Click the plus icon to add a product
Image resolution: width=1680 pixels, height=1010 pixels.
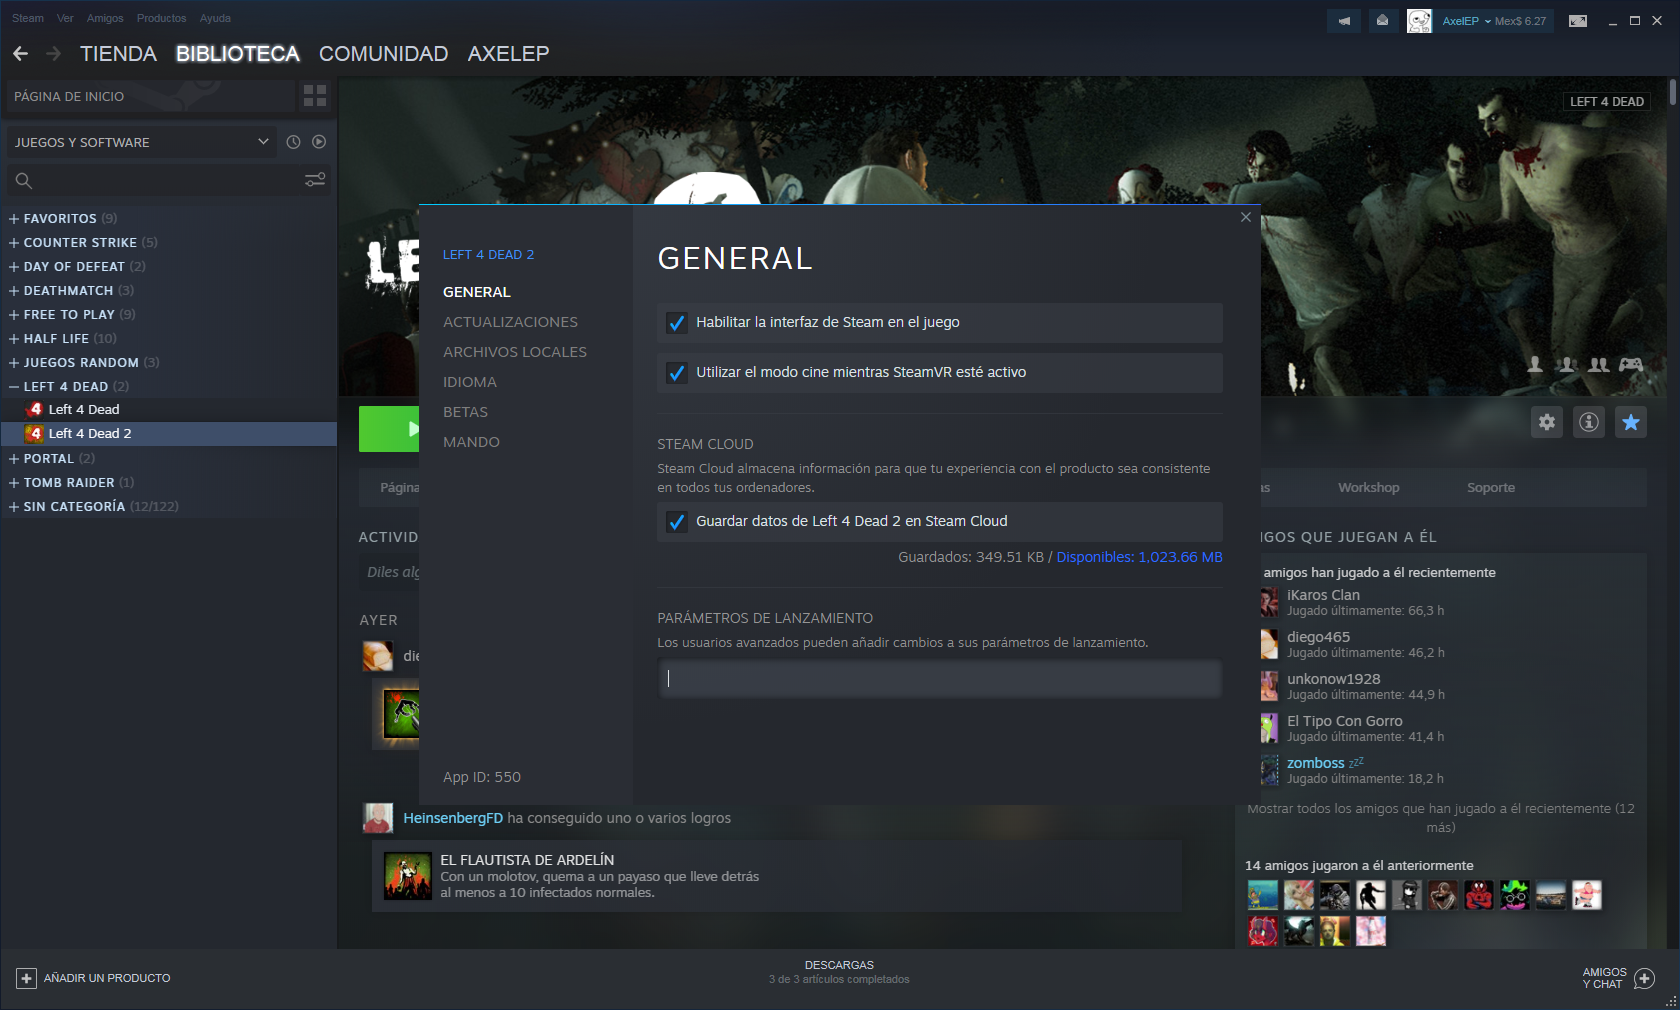pos(27,978)
